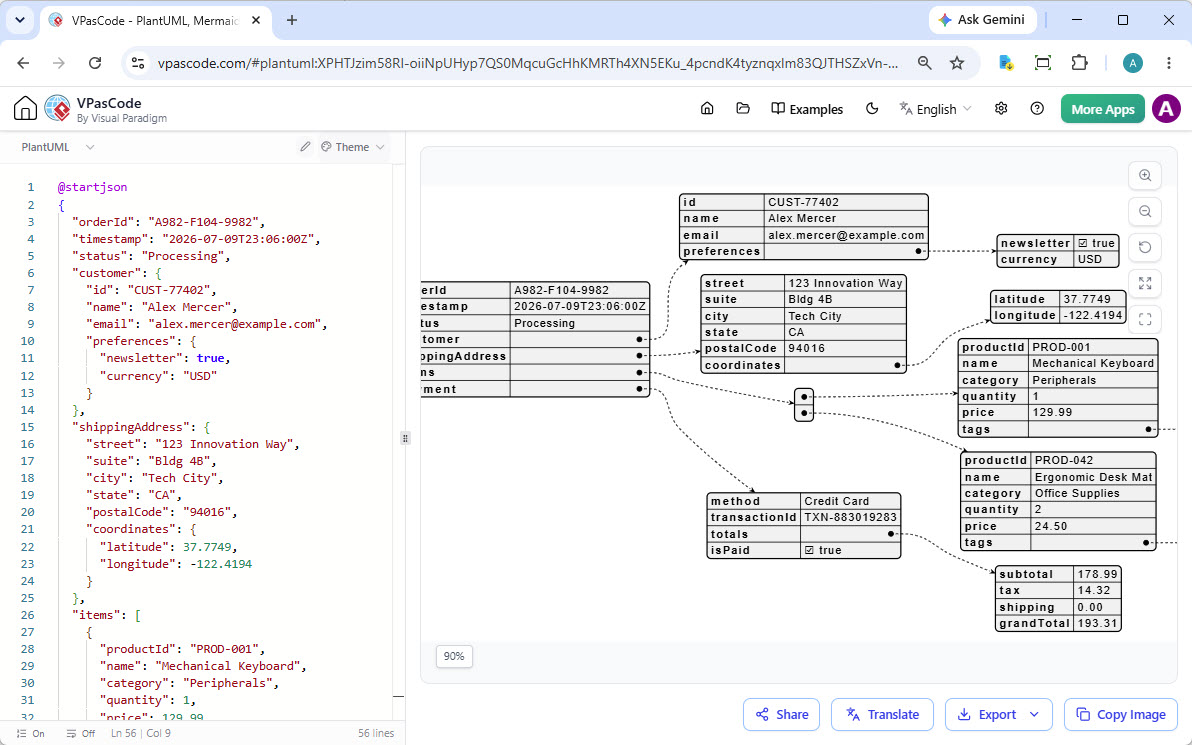Open the Theme dropdown
Viewport: 1192px width, 745px height.
pyautogui.click(x=352, y=147)
